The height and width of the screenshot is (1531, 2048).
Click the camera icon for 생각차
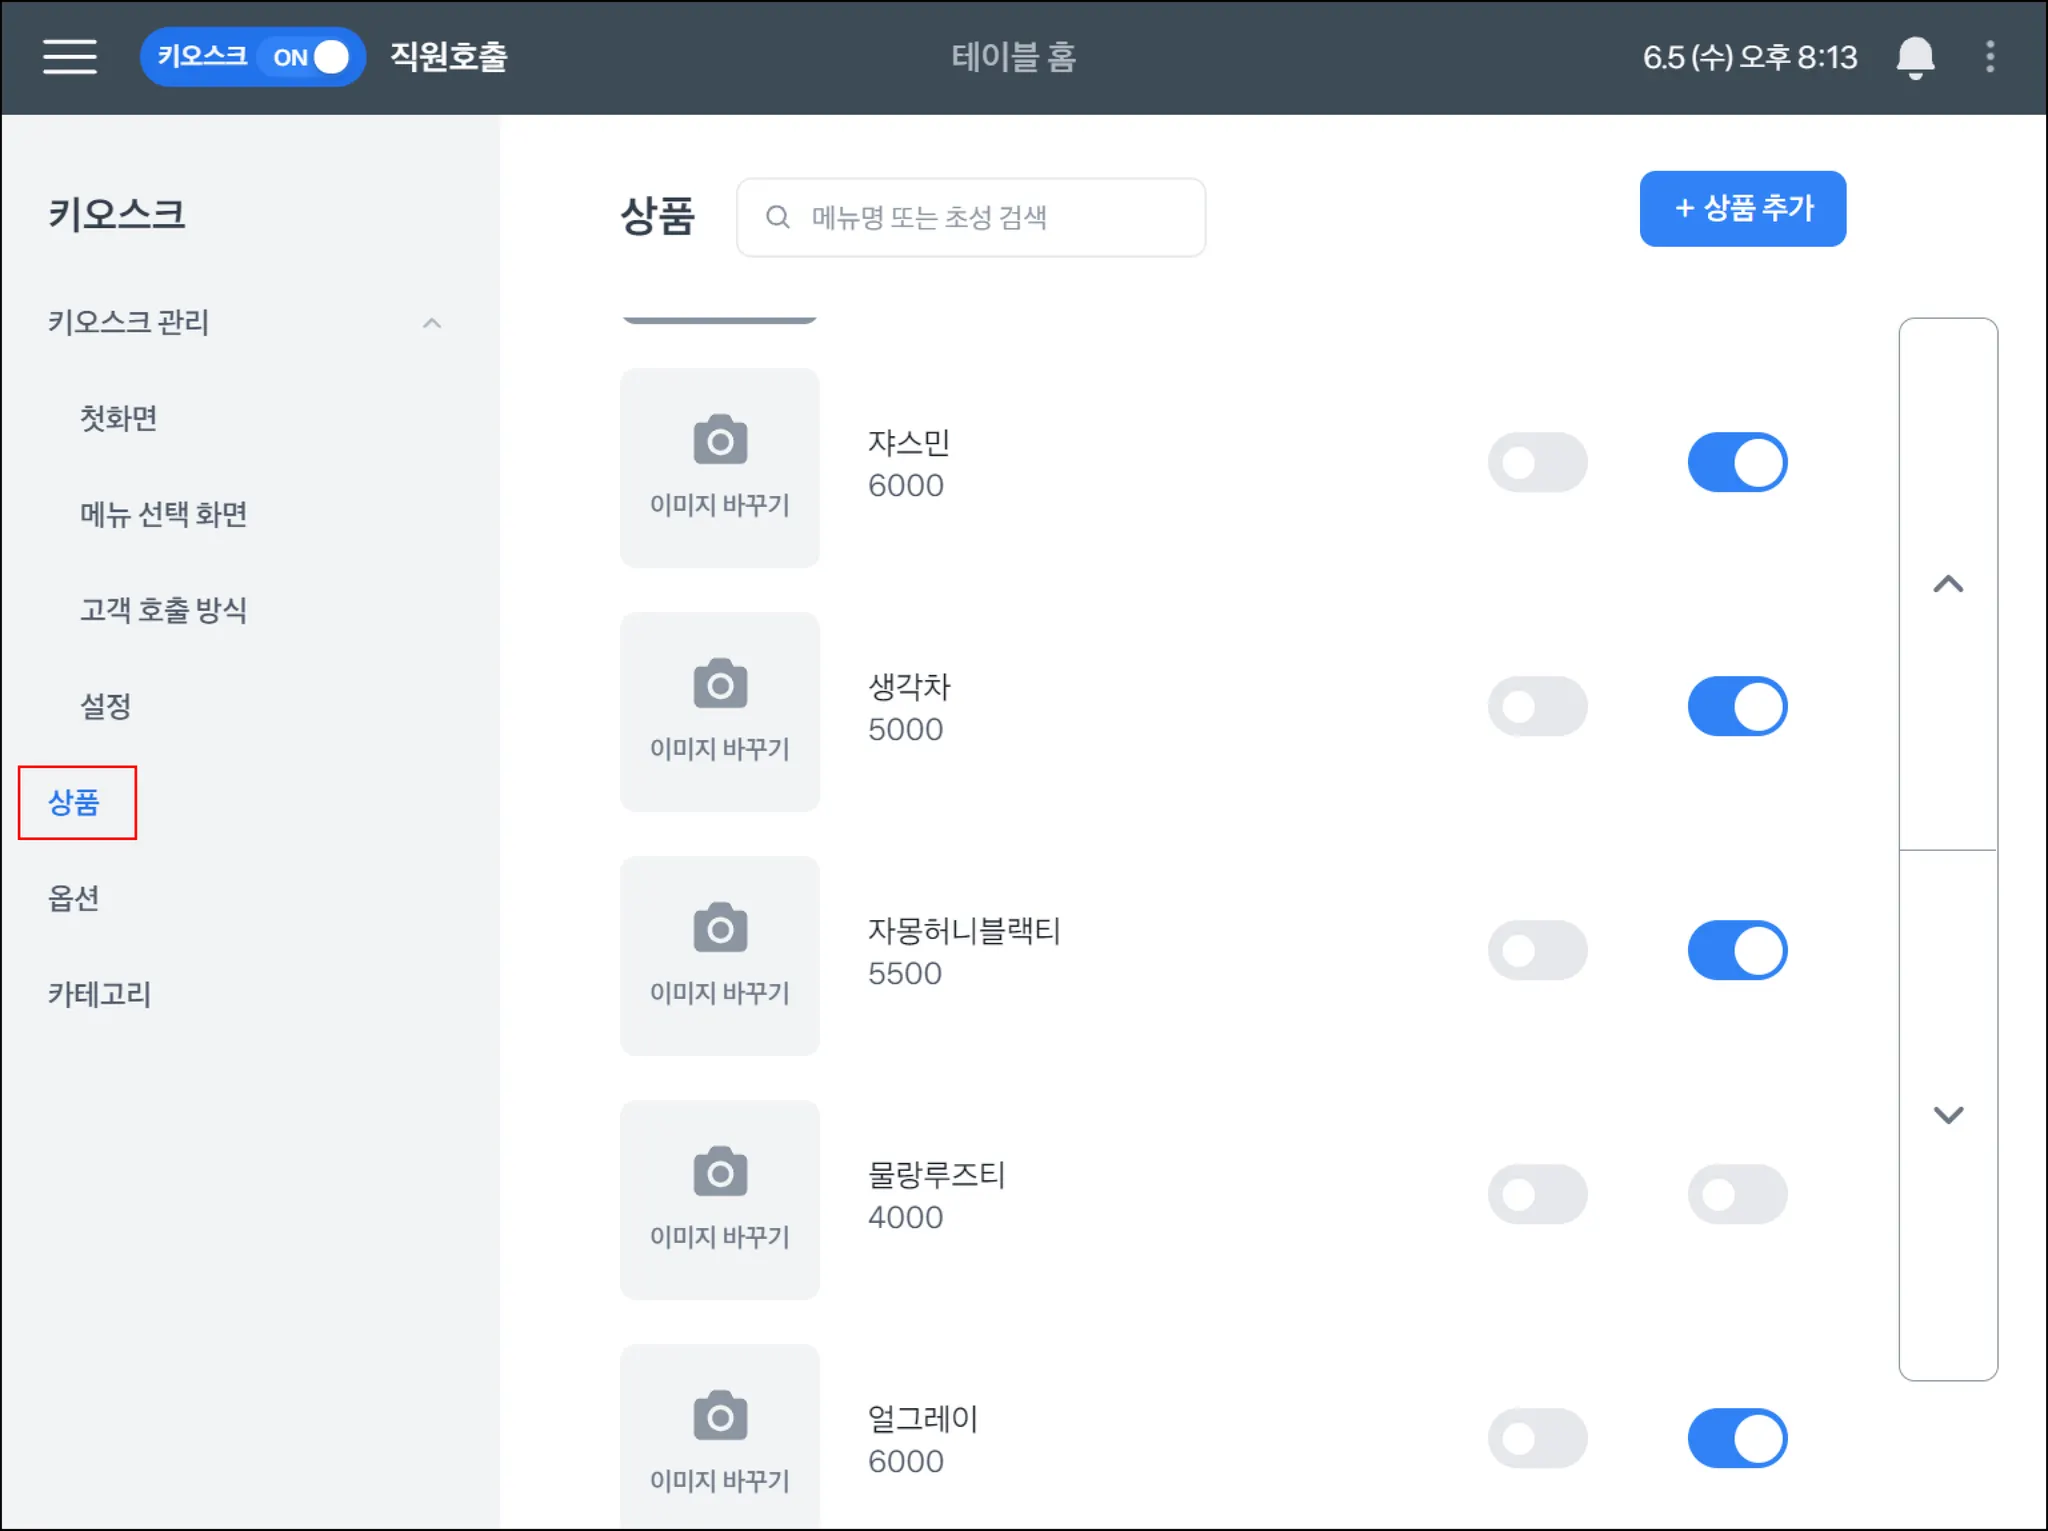pyautogui.click(x=720, y=684)
